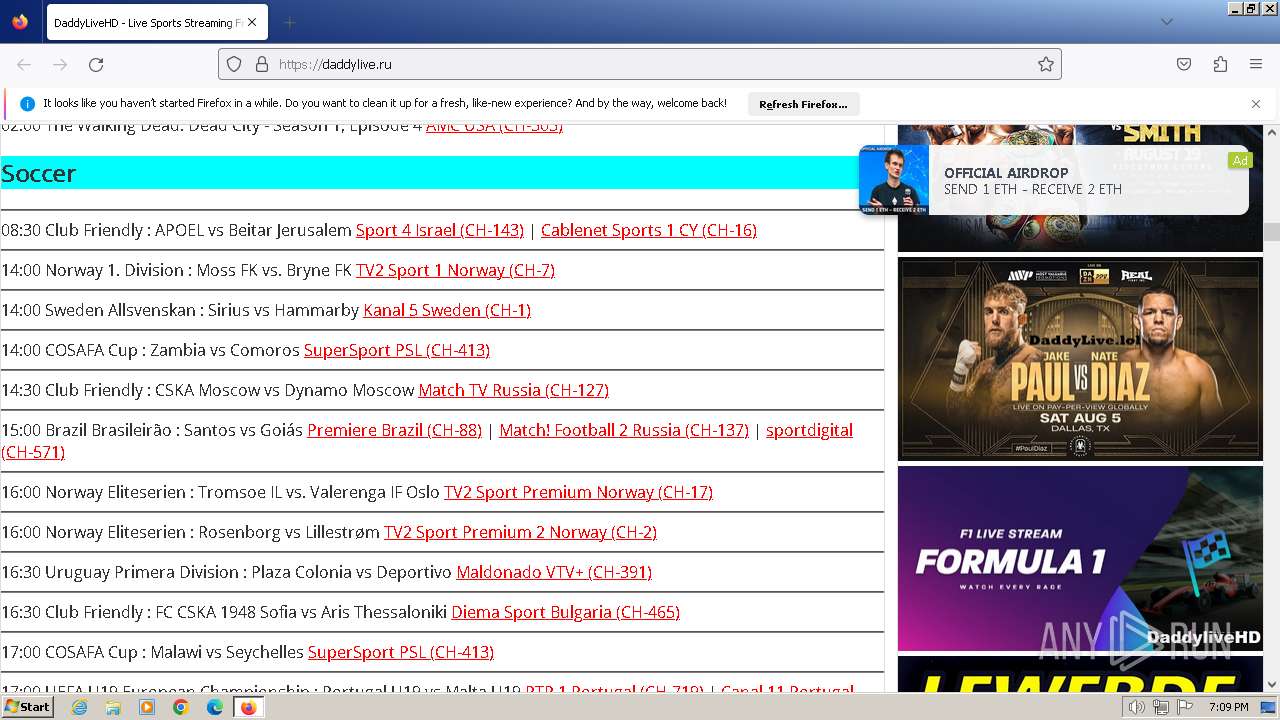Grab the vertical scrollbar thumb
1280x720 pixels.
click(1272, 231)
